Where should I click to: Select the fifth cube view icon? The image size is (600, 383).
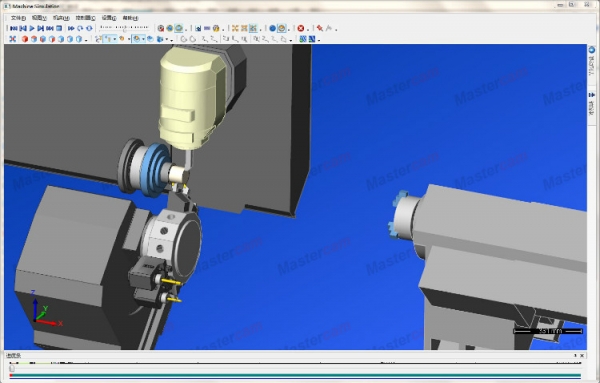[61, 39]
